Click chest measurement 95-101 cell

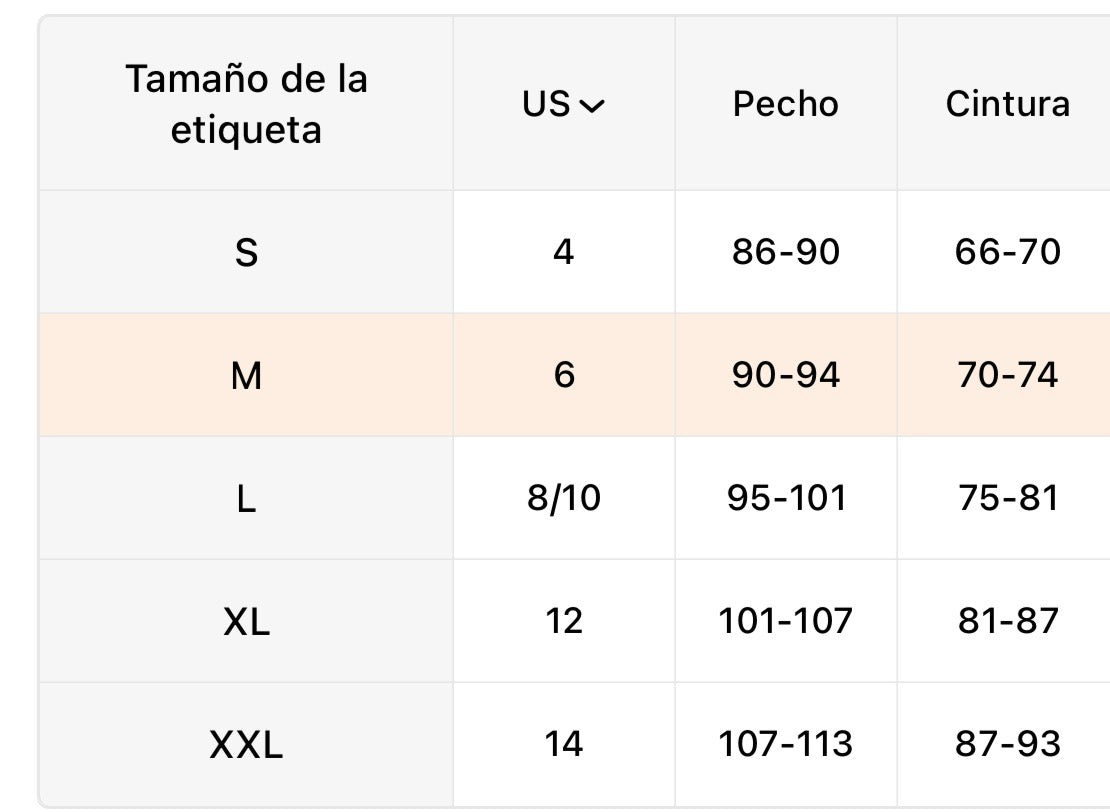pos(786,498)
